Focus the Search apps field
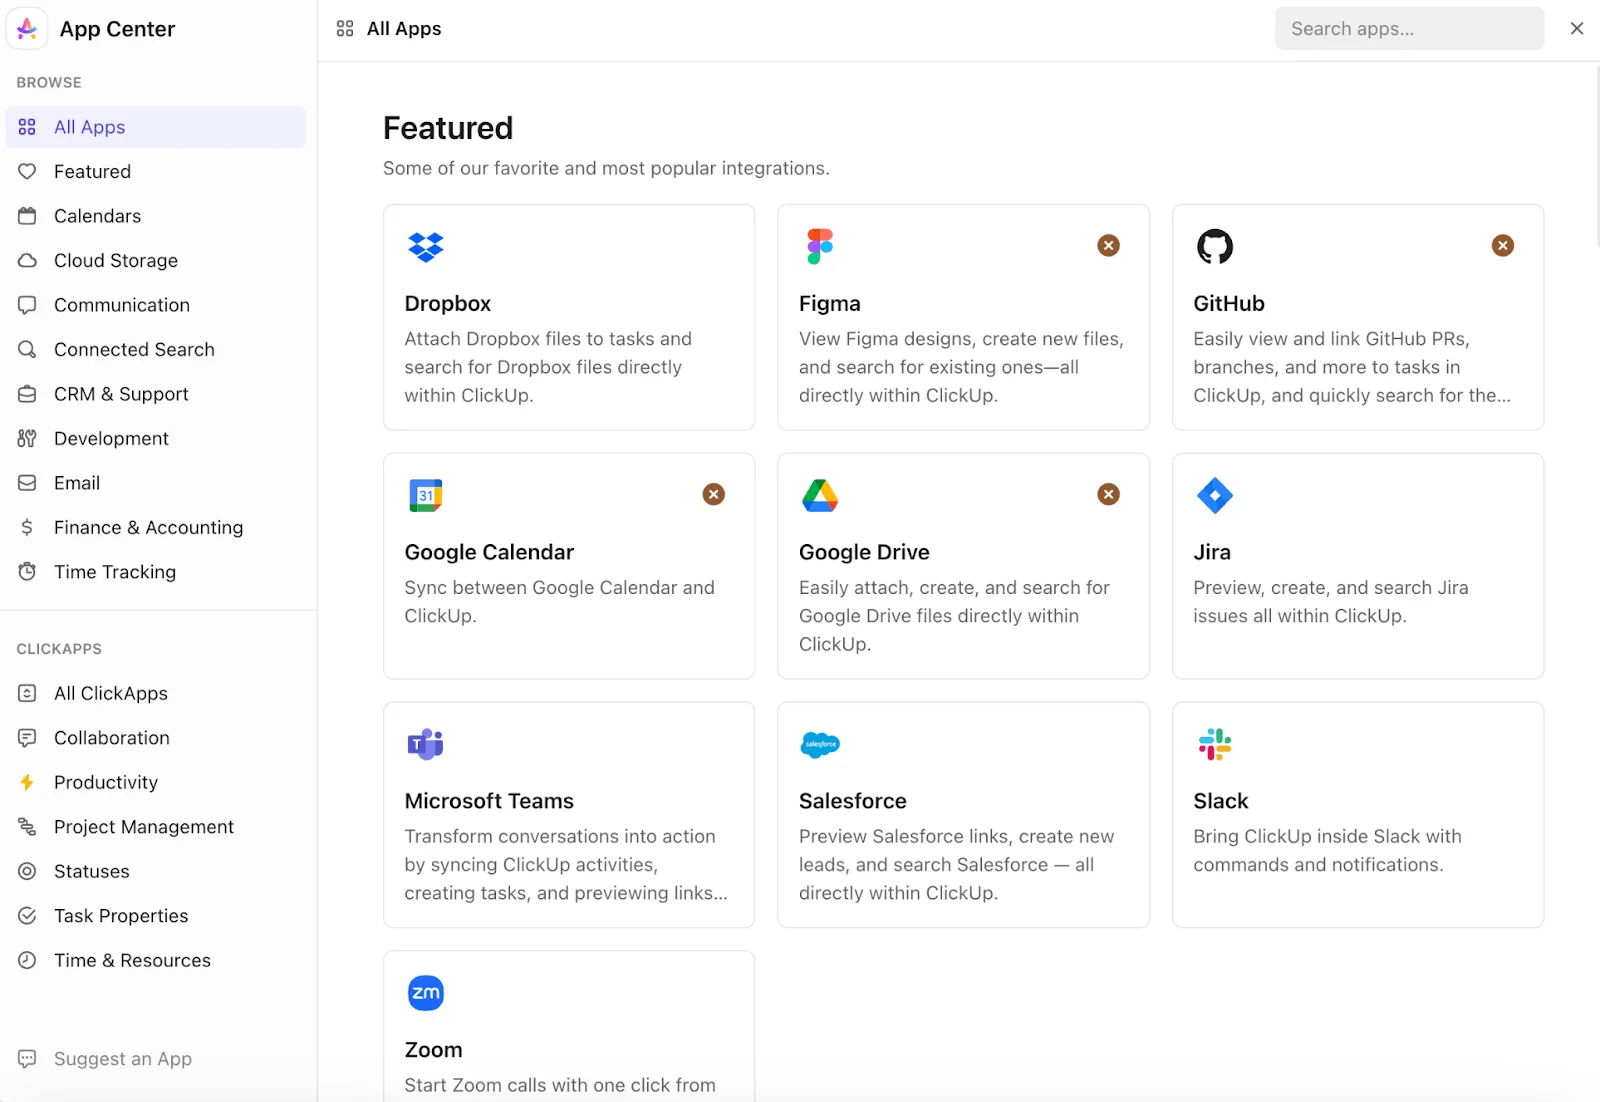Screen dimensions: 1600x1102 pyautogui.click(x=1409, y=29)
